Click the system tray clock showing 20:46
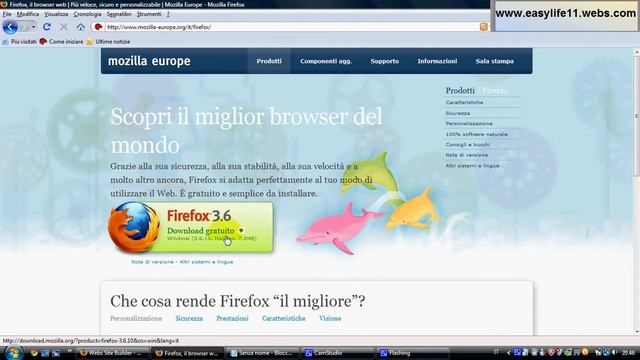Viewport: 640px width, 360px height. coord(629,353)
